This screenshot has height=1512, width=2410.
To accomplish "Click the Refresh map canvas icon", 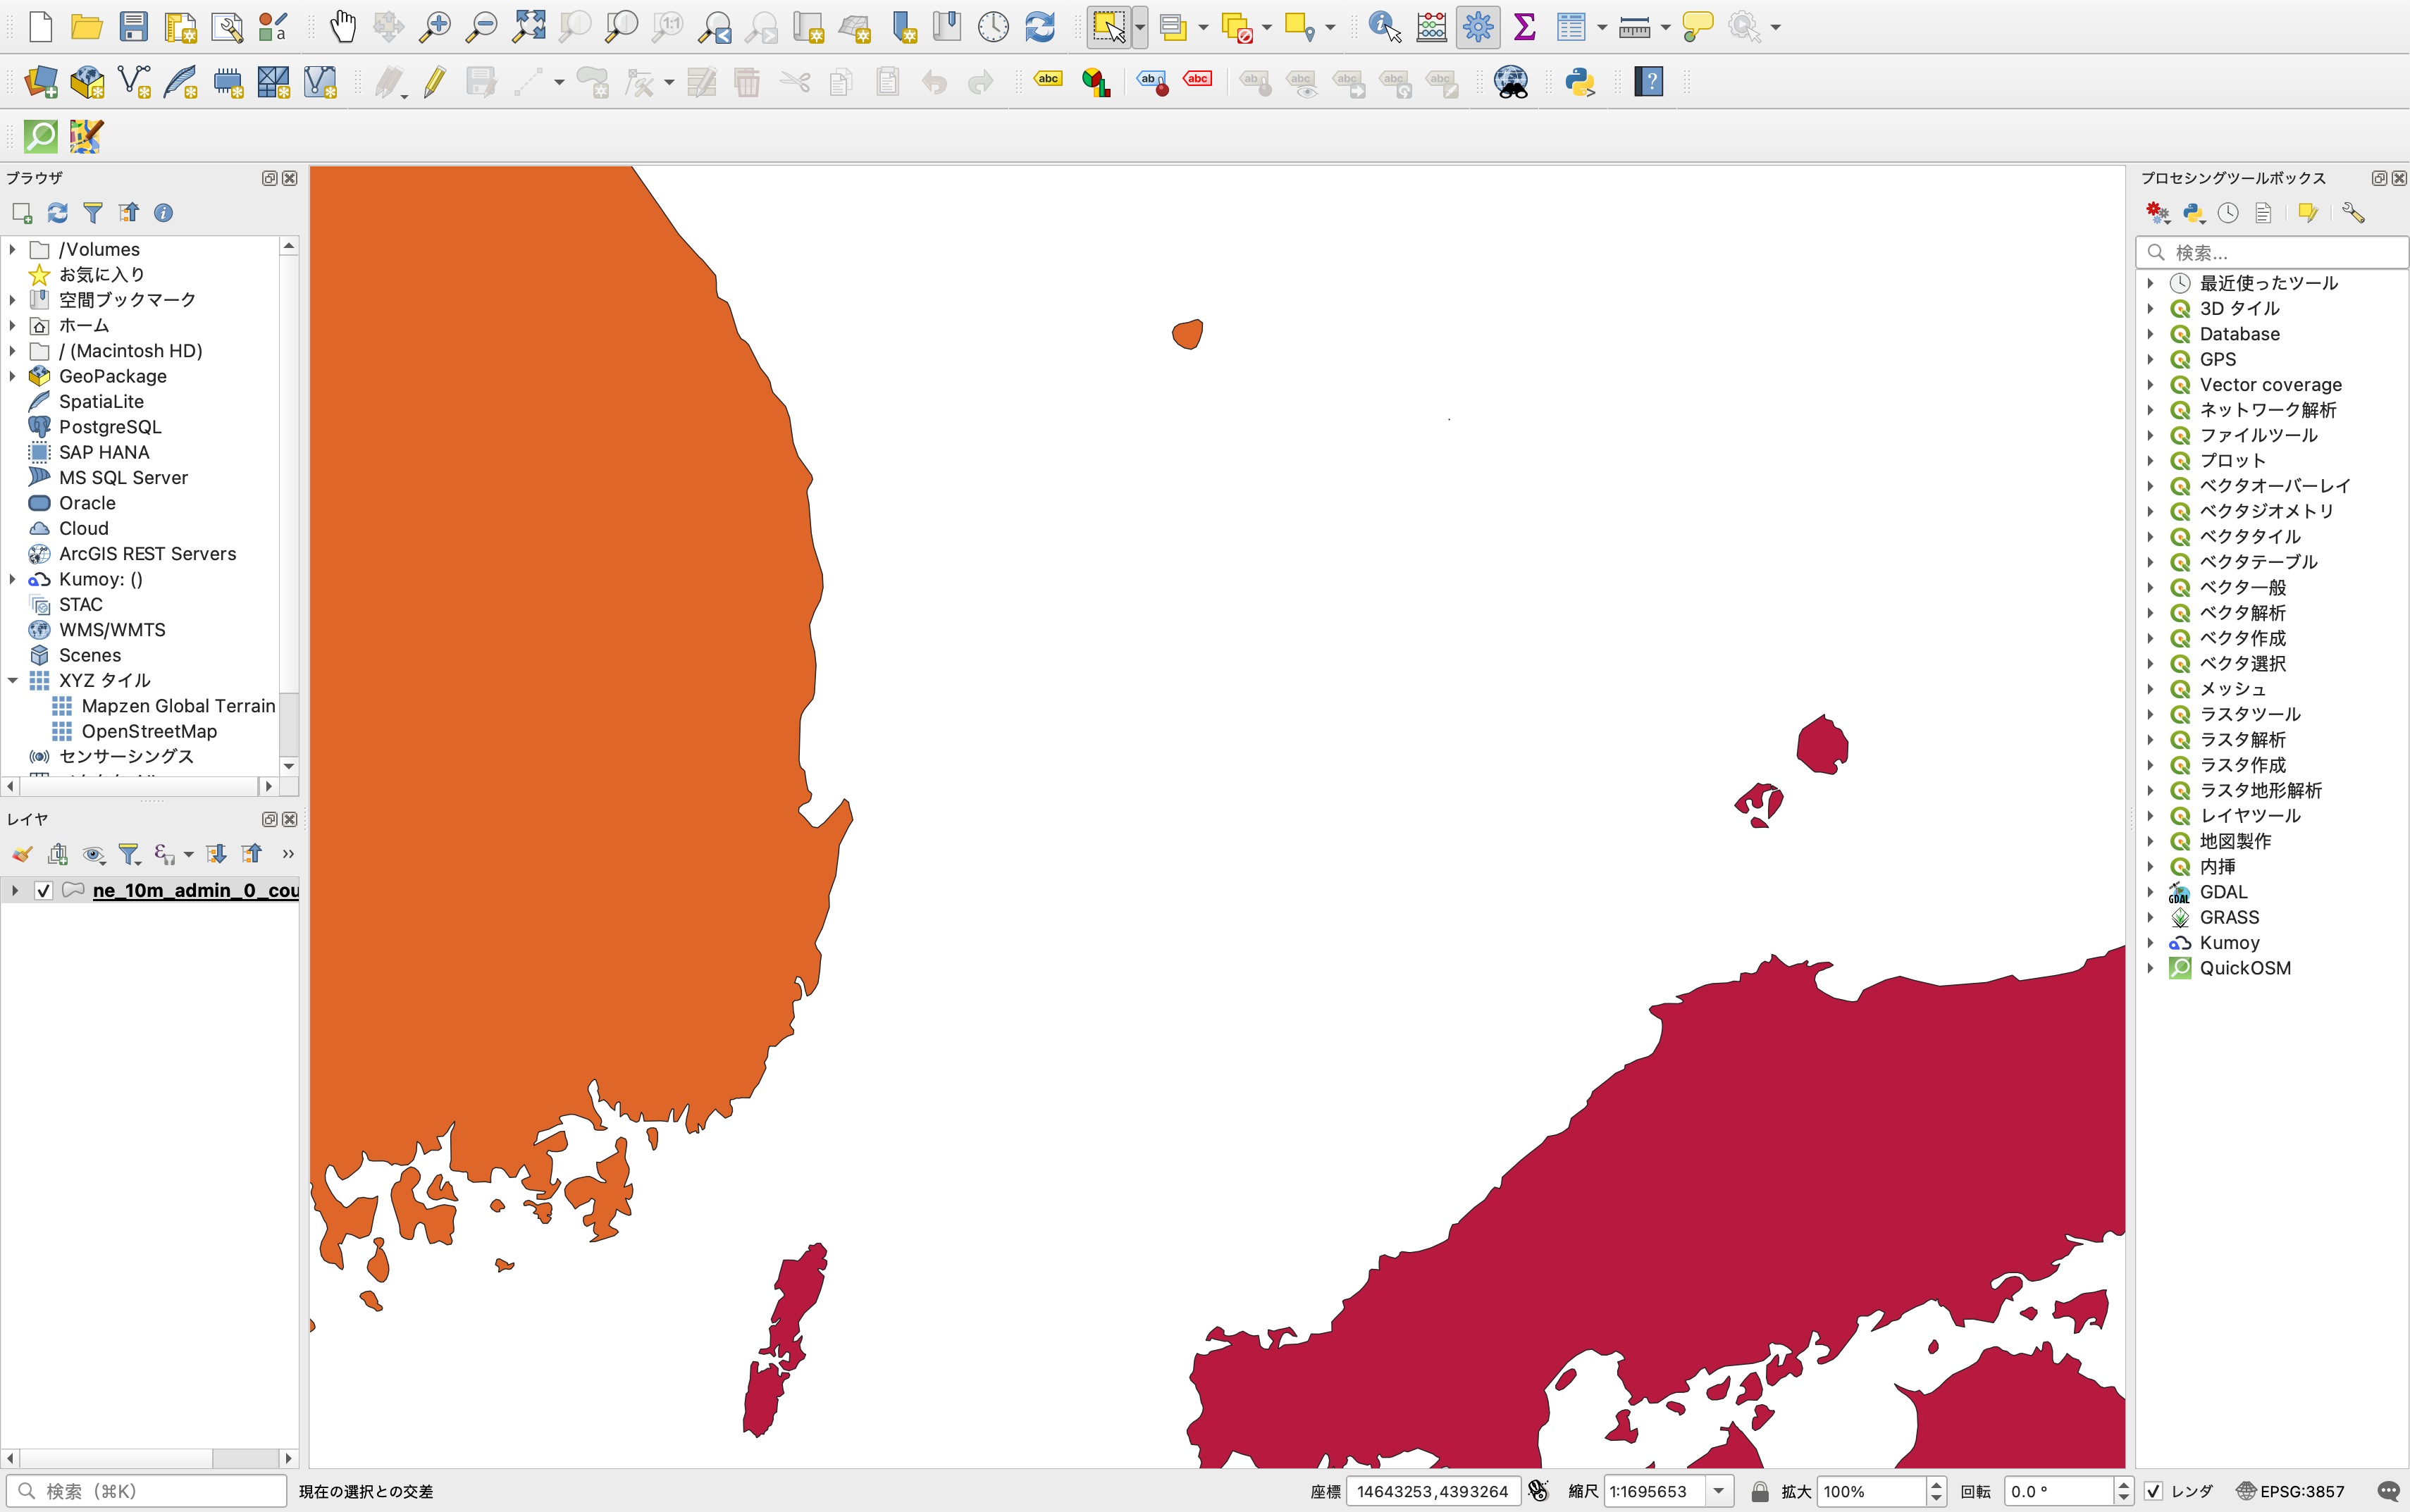I will point(1040,27).
